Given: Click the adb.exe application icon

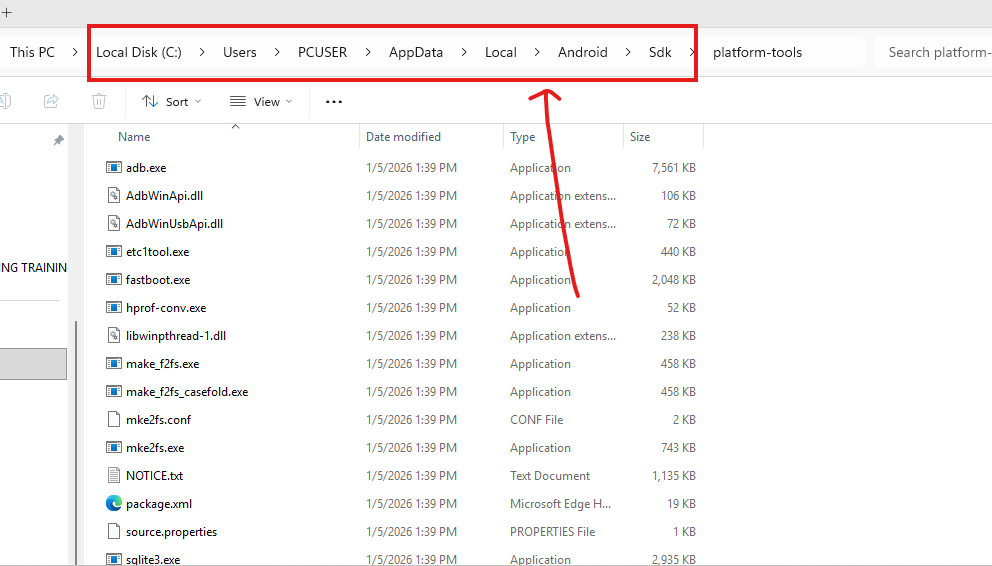Looking at the screenshot, I should [113, 168].
